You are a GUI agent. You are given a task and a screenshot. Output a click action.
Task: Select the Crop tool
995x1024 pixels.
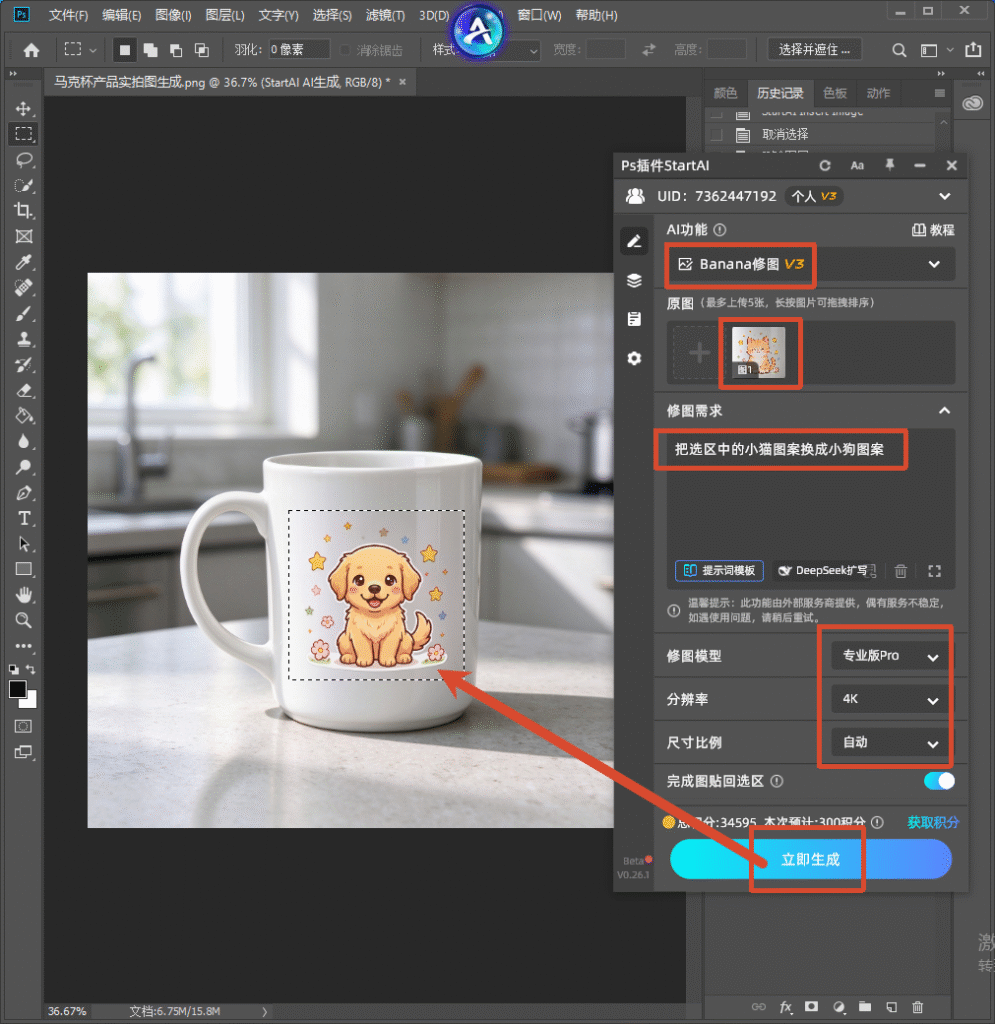[x=24, y=210]
